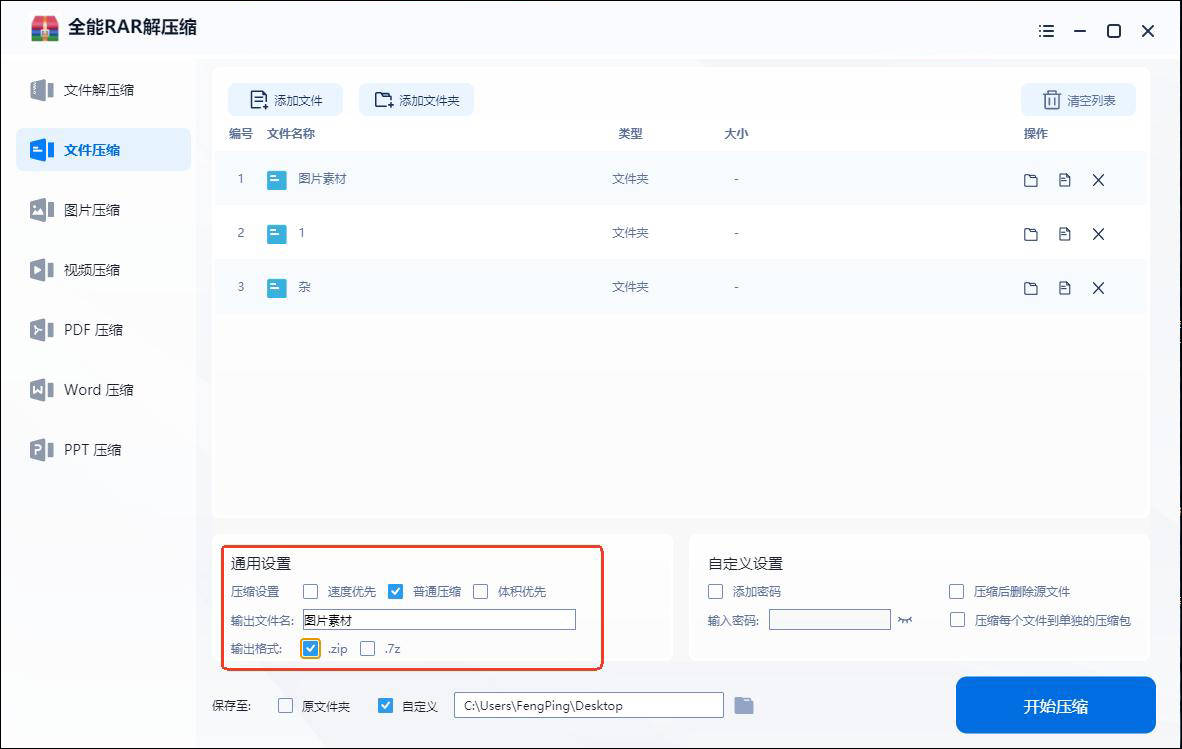Tick 压缩后删除源文件 option
The width and height of the screenshot is (1182, 749).
pos(957,591)
